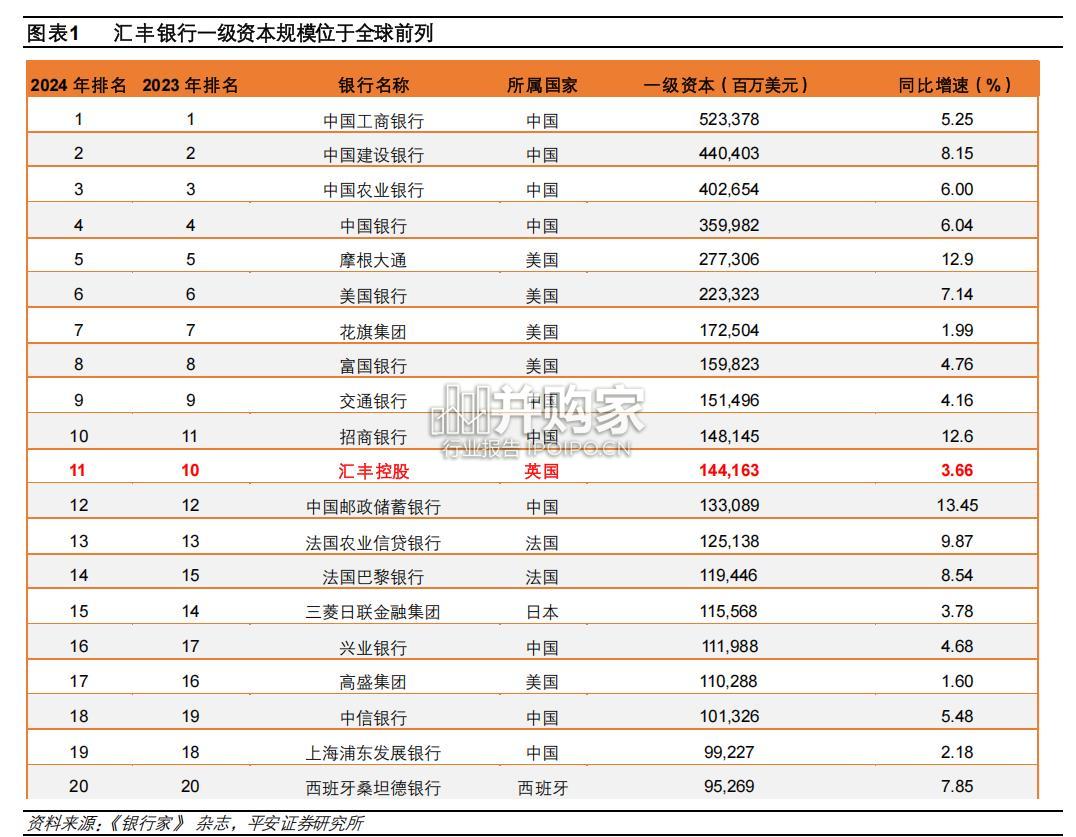This screenshot has height=837, width=1076.
Task: Click the red growth rate 3.66
Action: tap(957, 470)
